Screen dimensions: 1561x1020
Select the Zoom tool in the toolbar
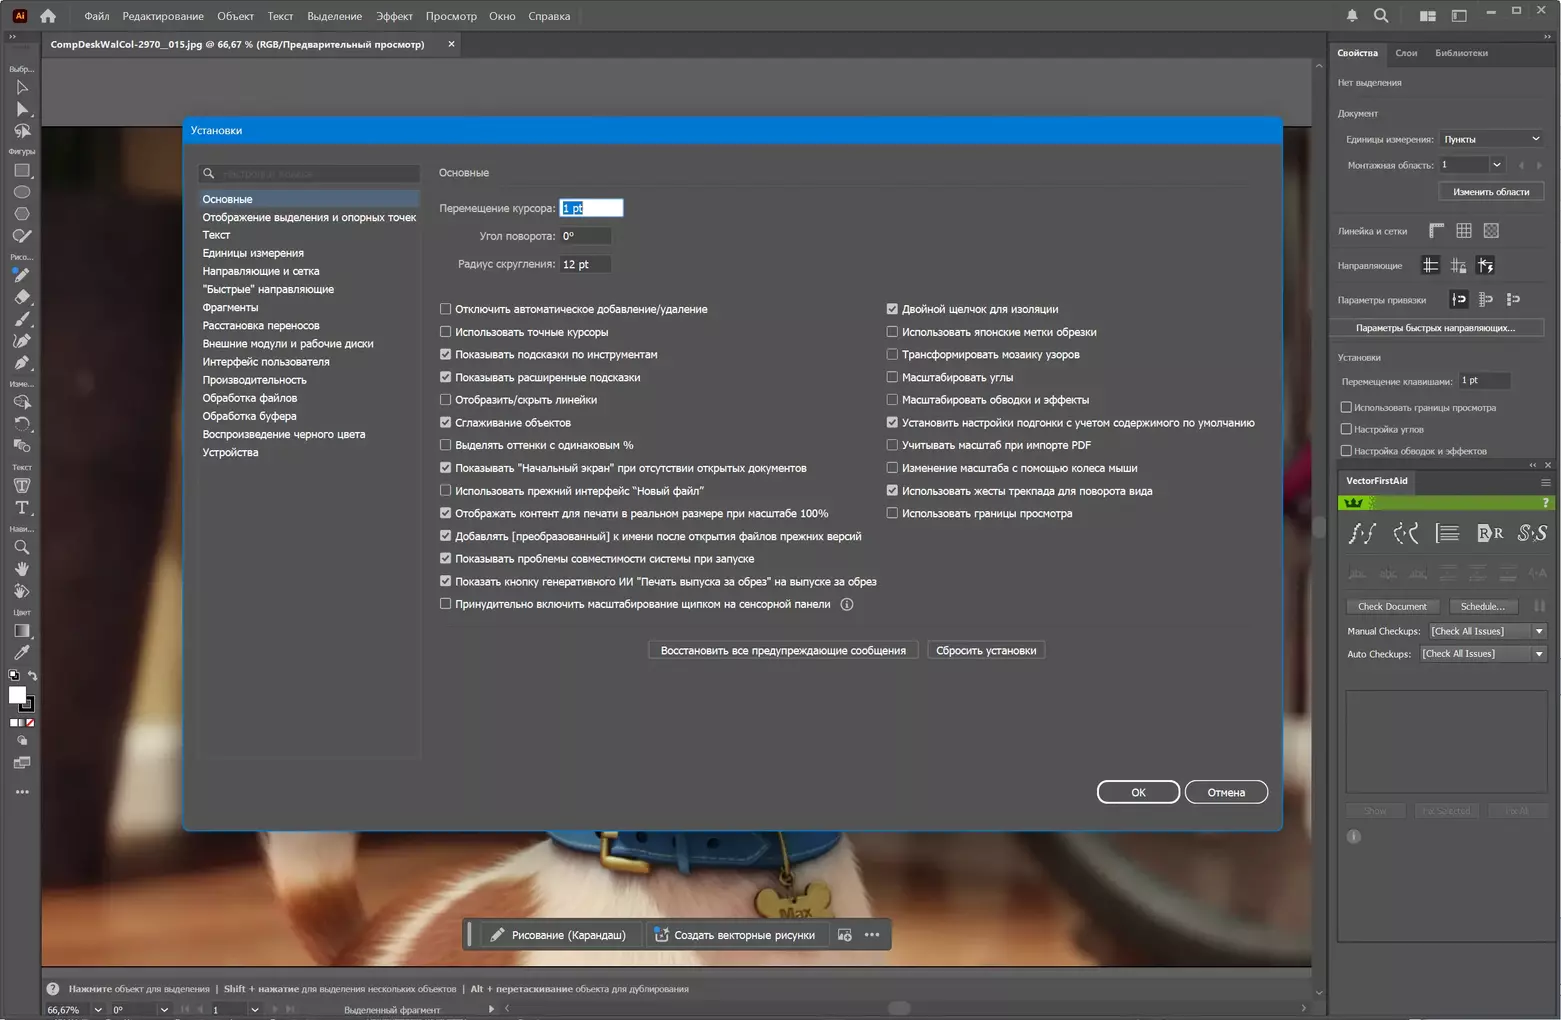[21, 548]
